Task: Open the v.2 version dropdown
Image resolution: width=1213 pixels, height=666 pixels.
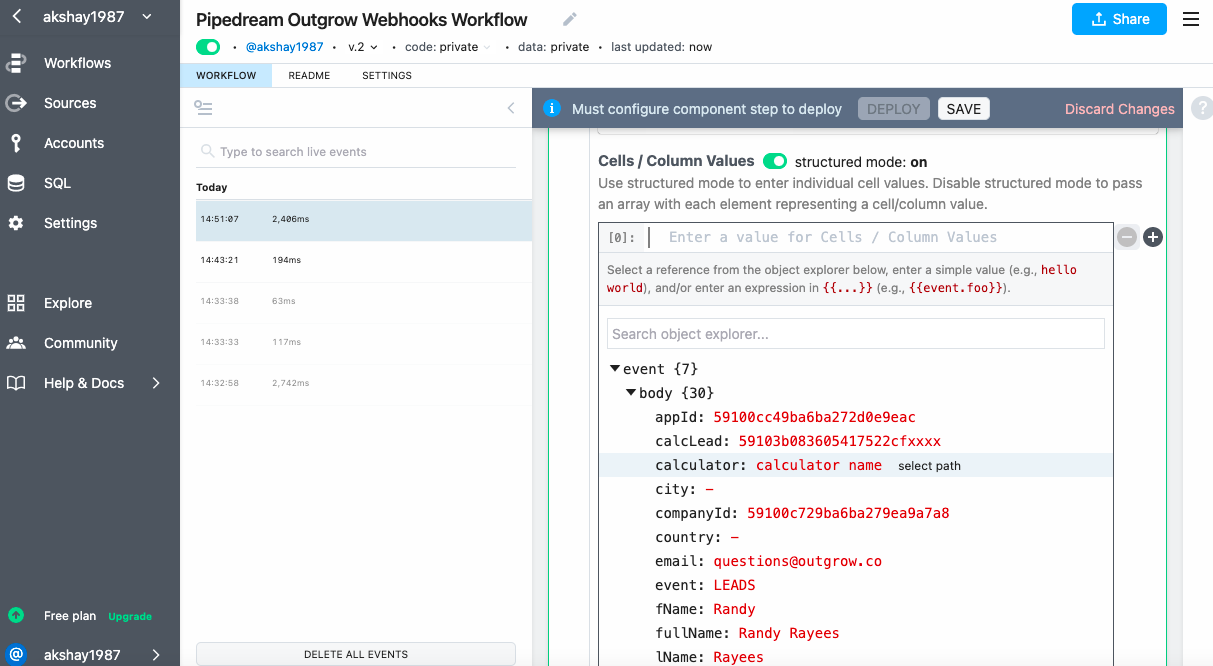Action: coord(363,47)
